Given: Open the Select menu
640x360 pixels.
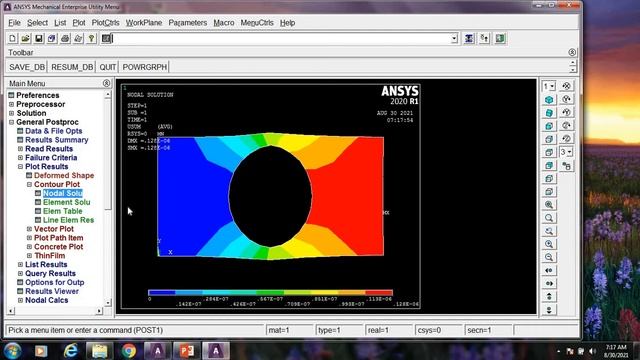Looking at the screenshot, I should 38,23.
